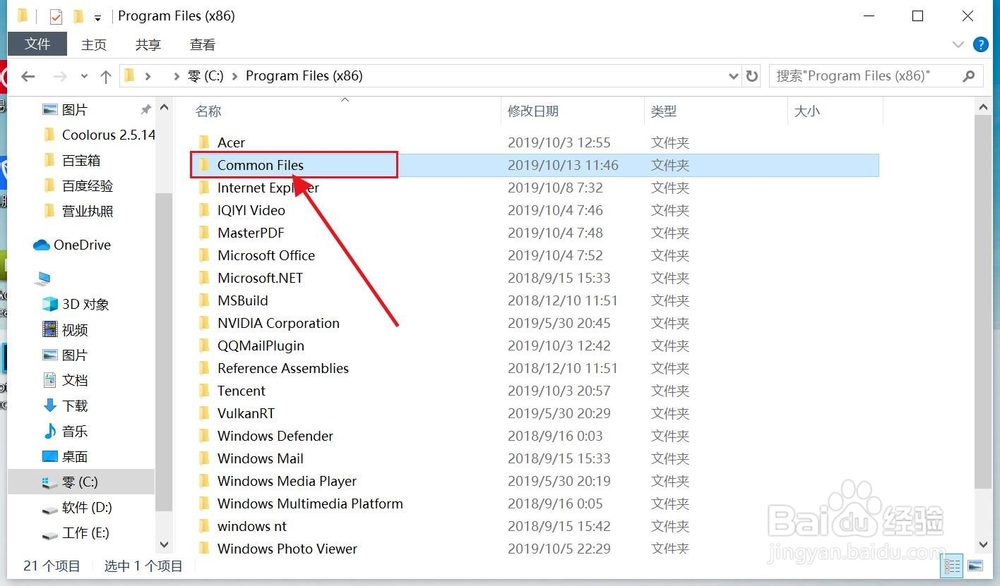
Task: Select the Acer folder icon
Action: (x=204, y=142)
